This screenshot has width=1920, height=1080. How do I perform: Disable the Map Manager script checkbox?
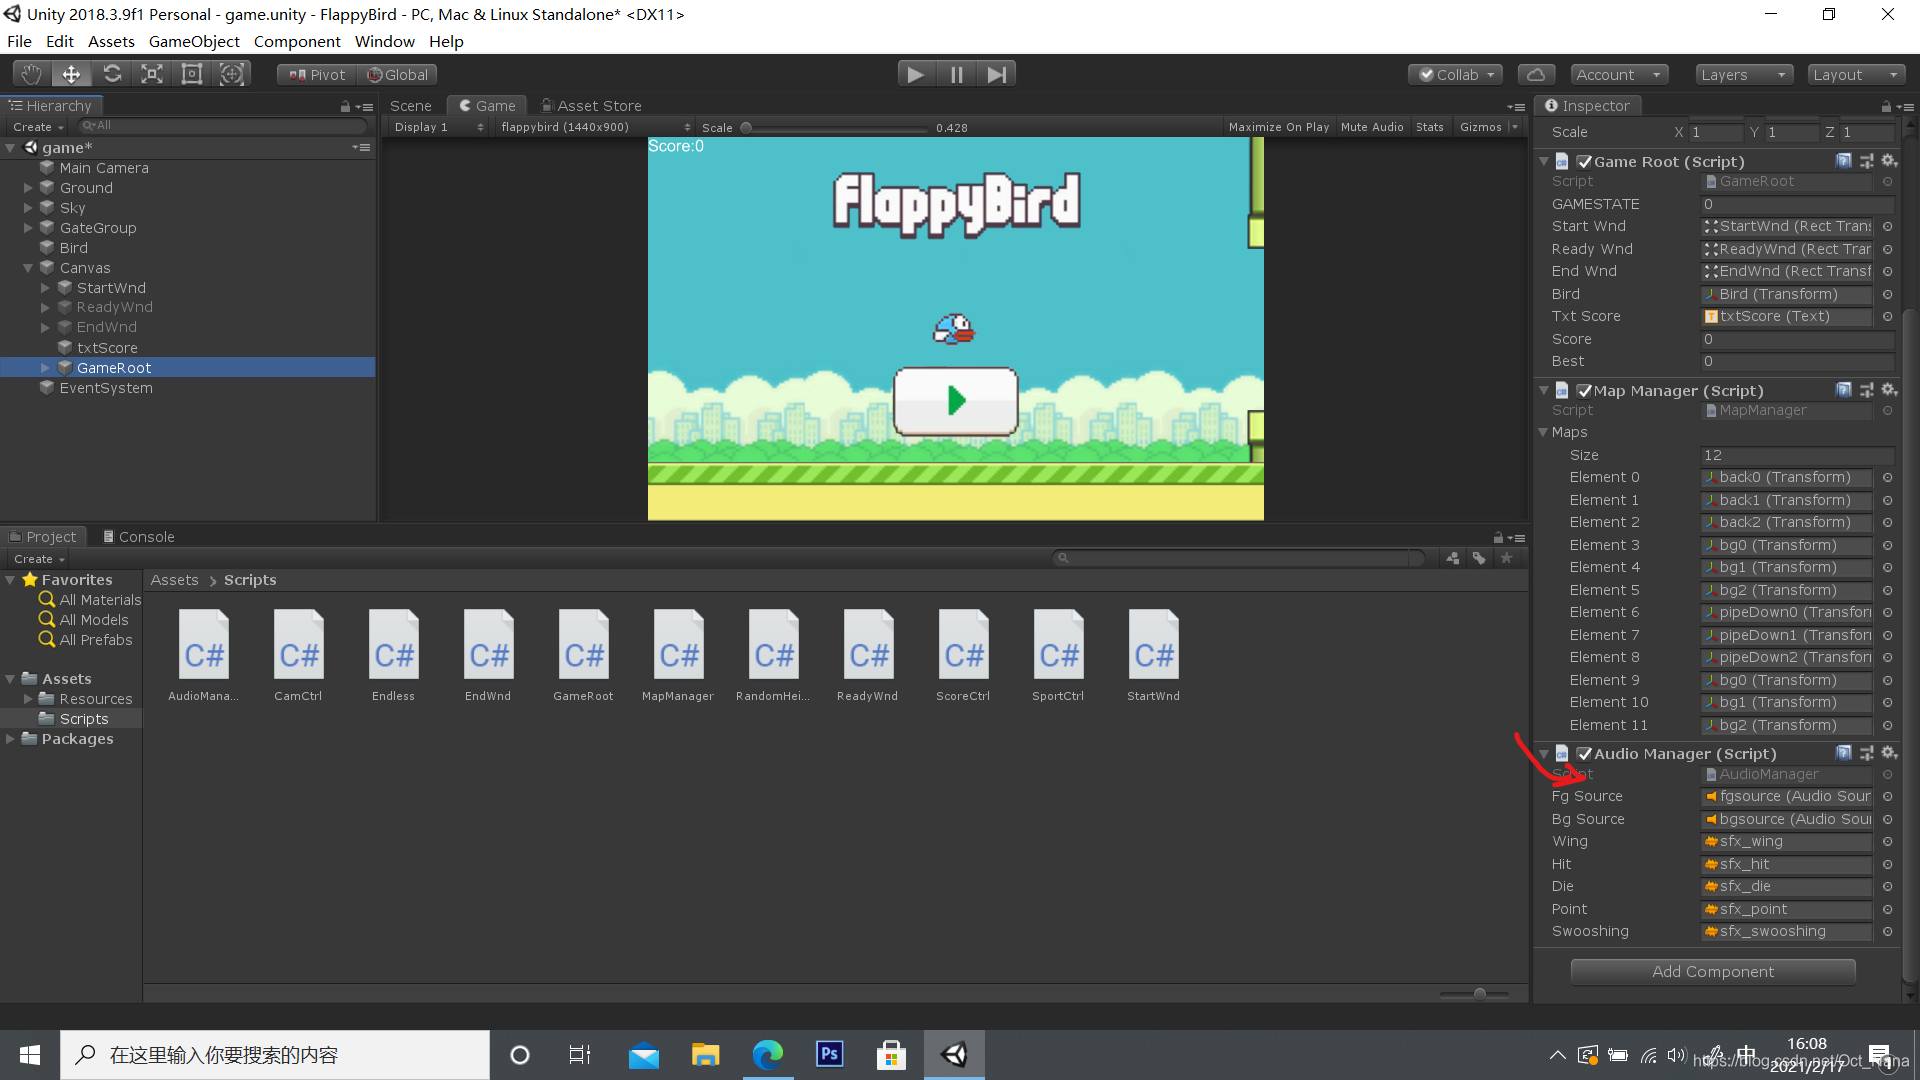pos(1584,391)
